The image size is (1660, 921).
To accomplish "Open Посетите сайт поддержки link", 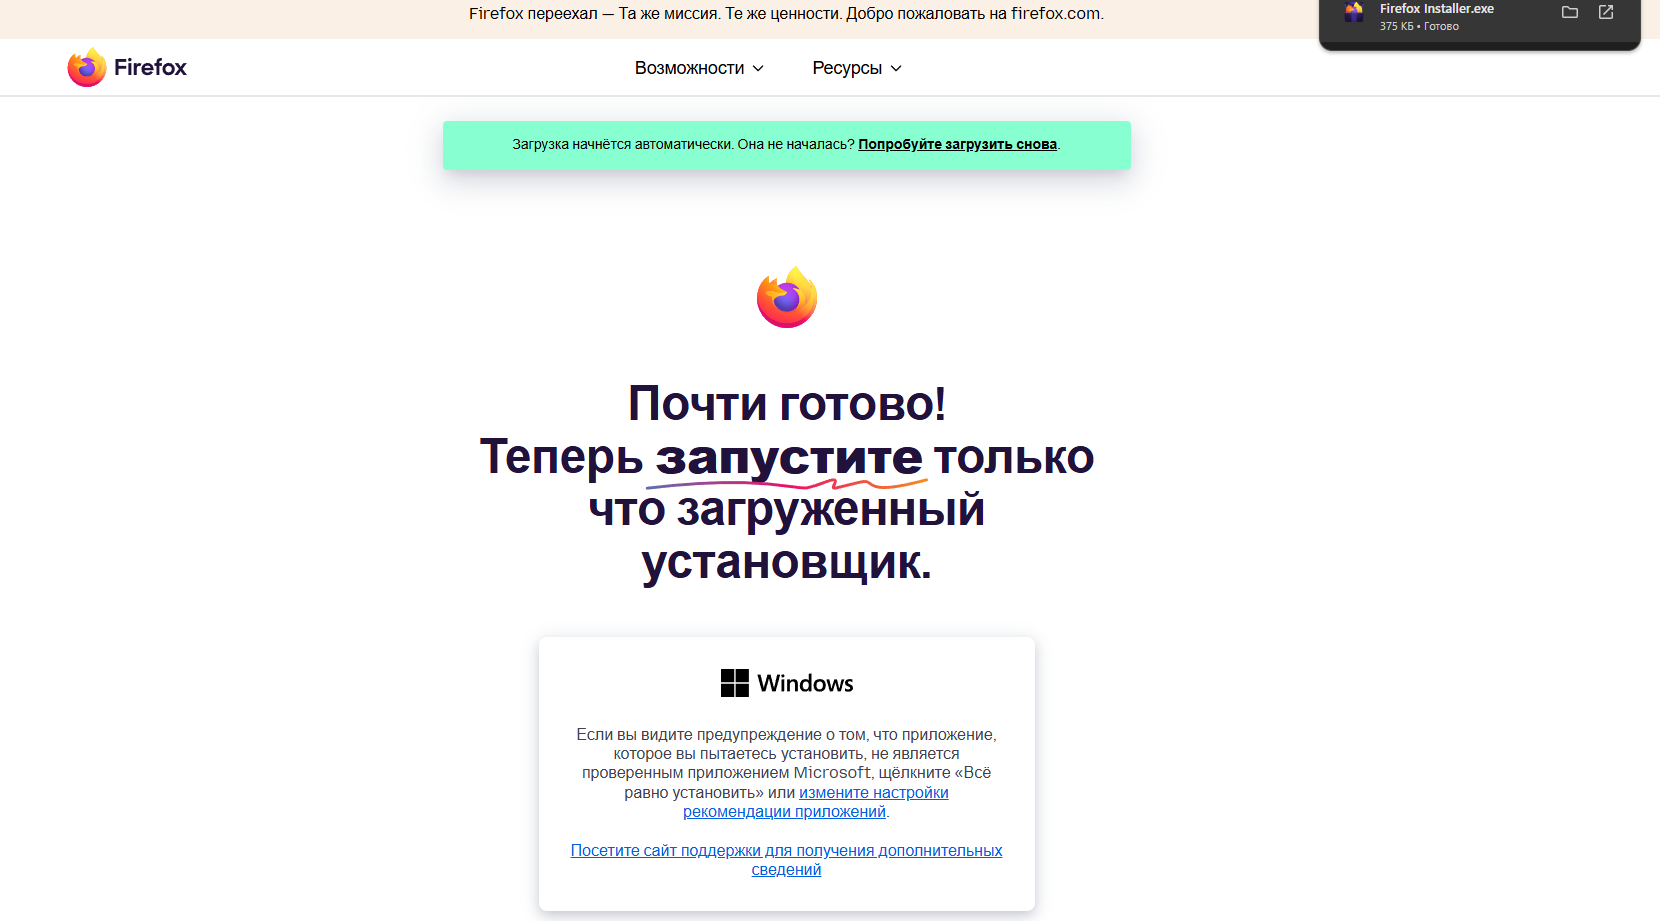I will (x=786, y=860).
